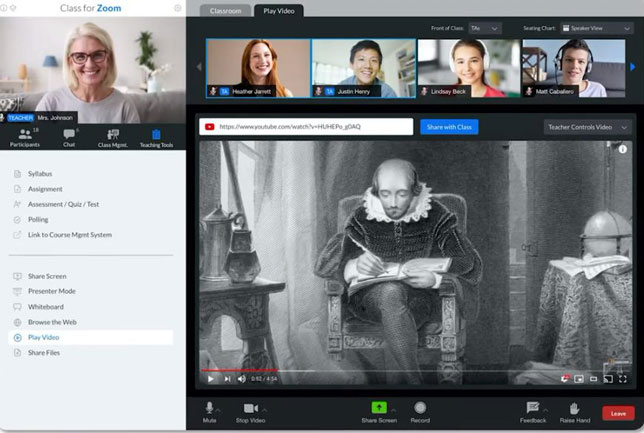
Task: Click the Teaching Tools icon
Action: point(156,135)
